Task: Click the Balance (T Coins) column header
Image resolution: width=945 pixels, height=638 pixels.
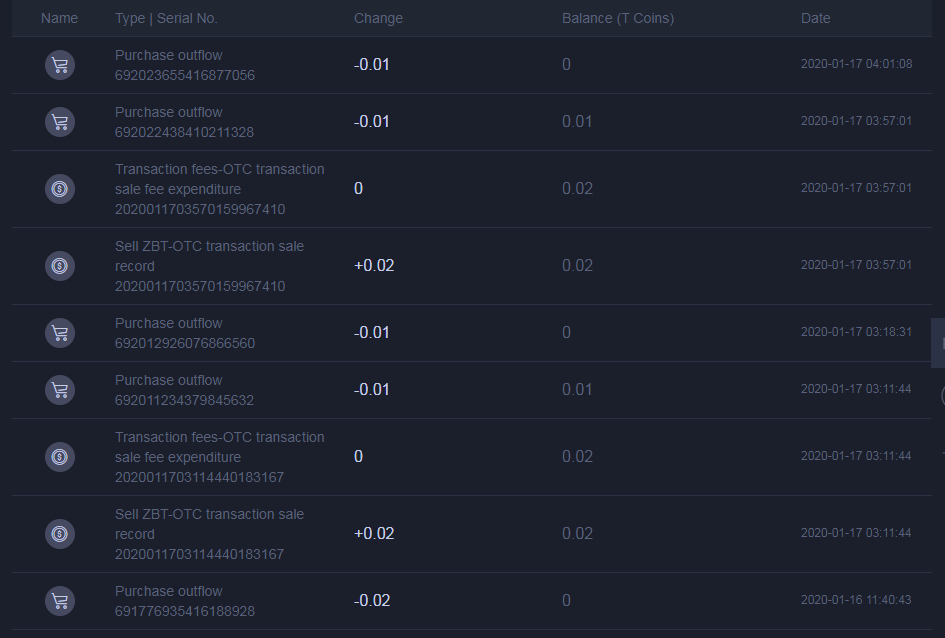Action: [618, 18]
